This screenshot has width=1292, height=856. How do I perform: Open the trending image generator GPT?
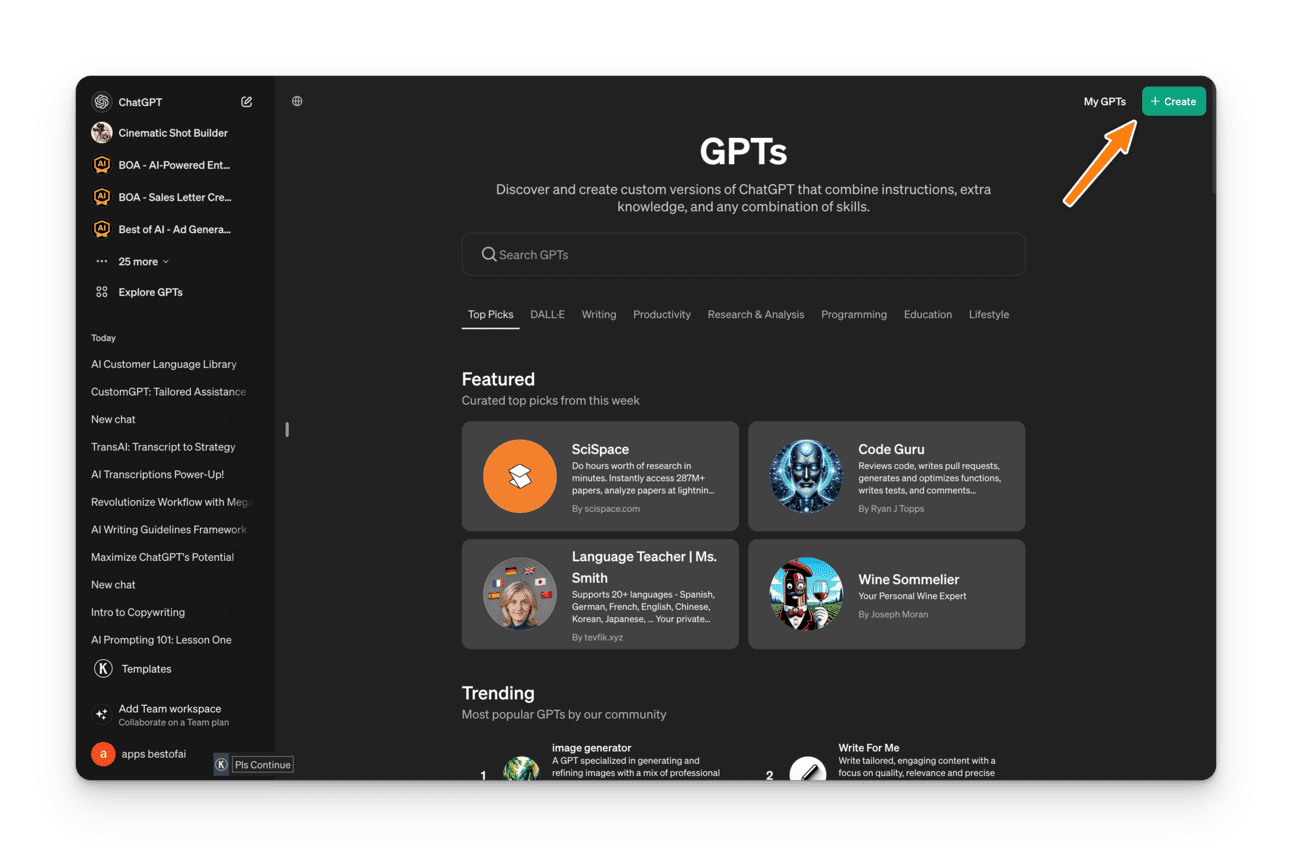(600, 762)
